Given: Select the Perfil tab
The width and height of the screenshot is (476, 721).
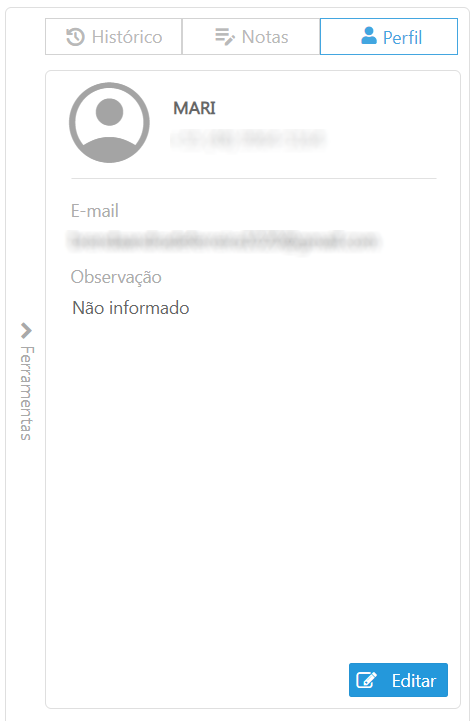Looking at the screenshot, I should tap(389, 37).
